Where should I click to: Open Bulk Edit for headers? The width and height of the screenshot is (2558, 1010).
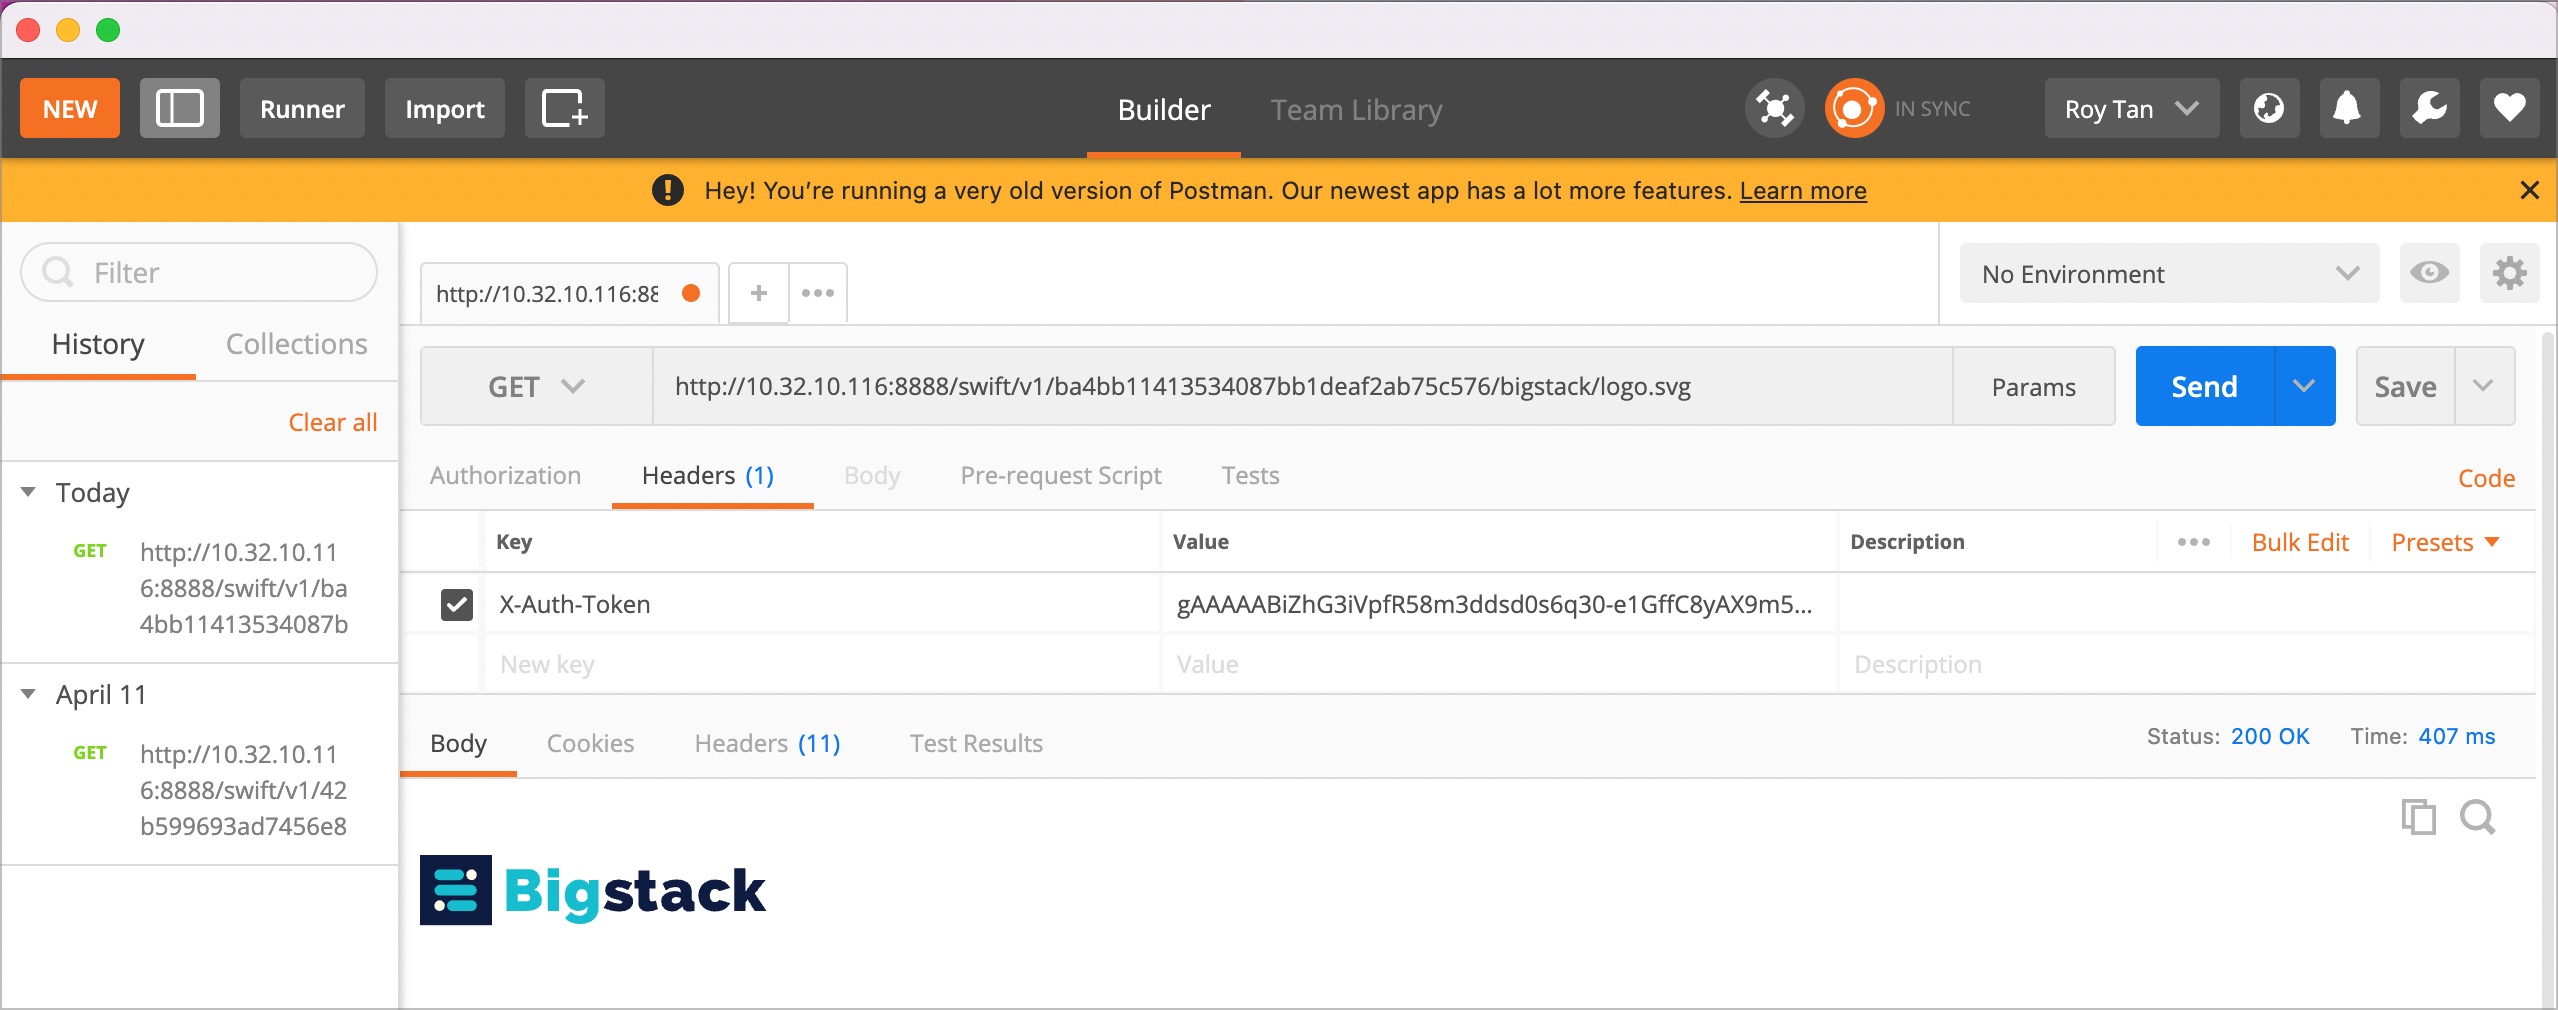coord(2300,542)
